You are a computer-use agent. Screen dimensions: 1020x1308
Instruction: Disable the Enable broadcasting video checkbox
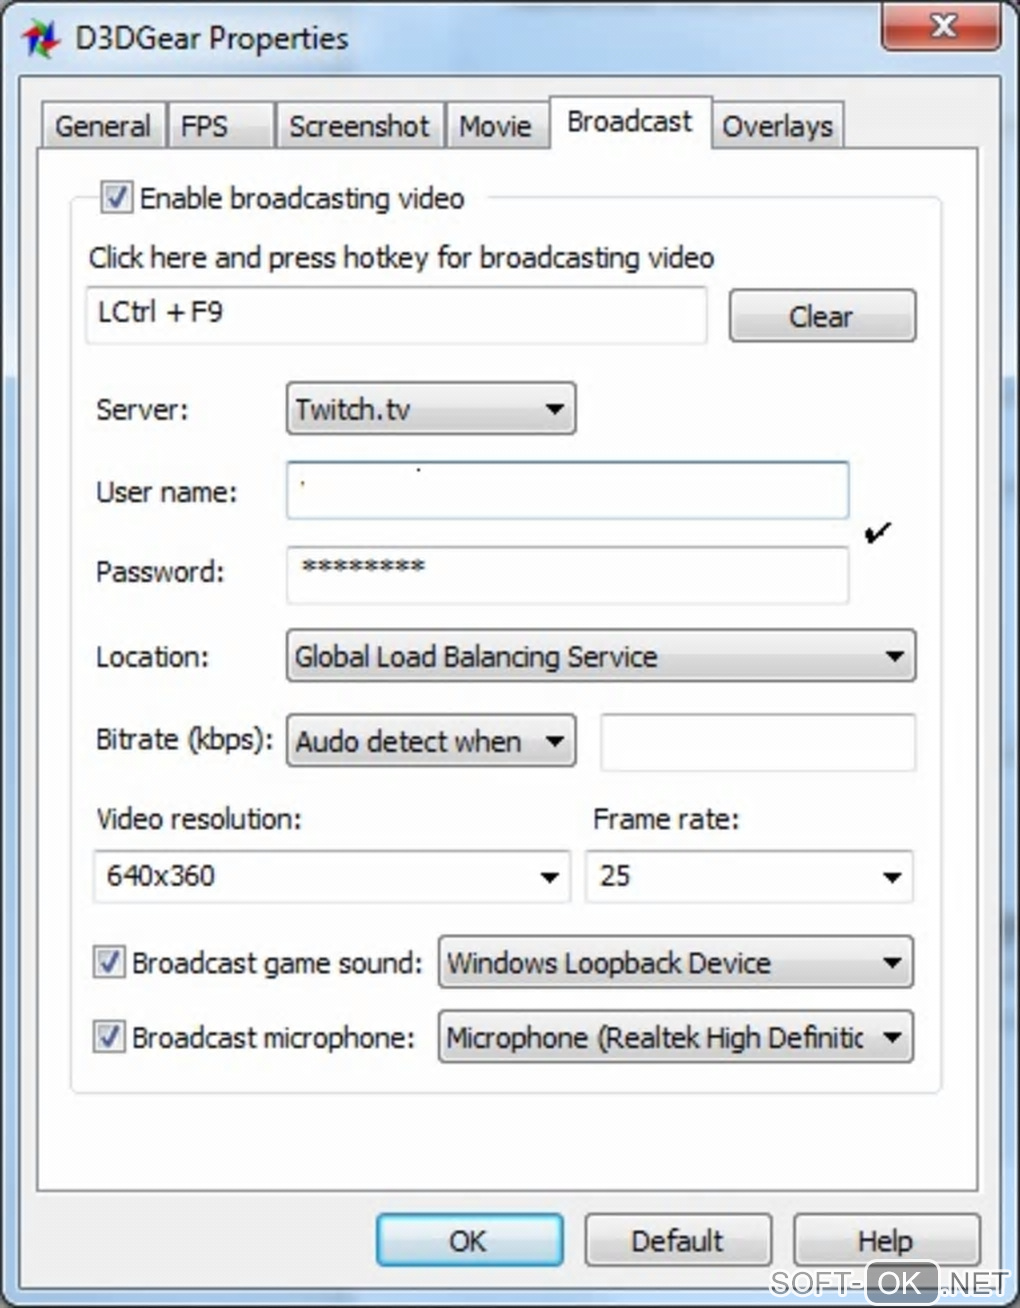[x=116, y=197]
